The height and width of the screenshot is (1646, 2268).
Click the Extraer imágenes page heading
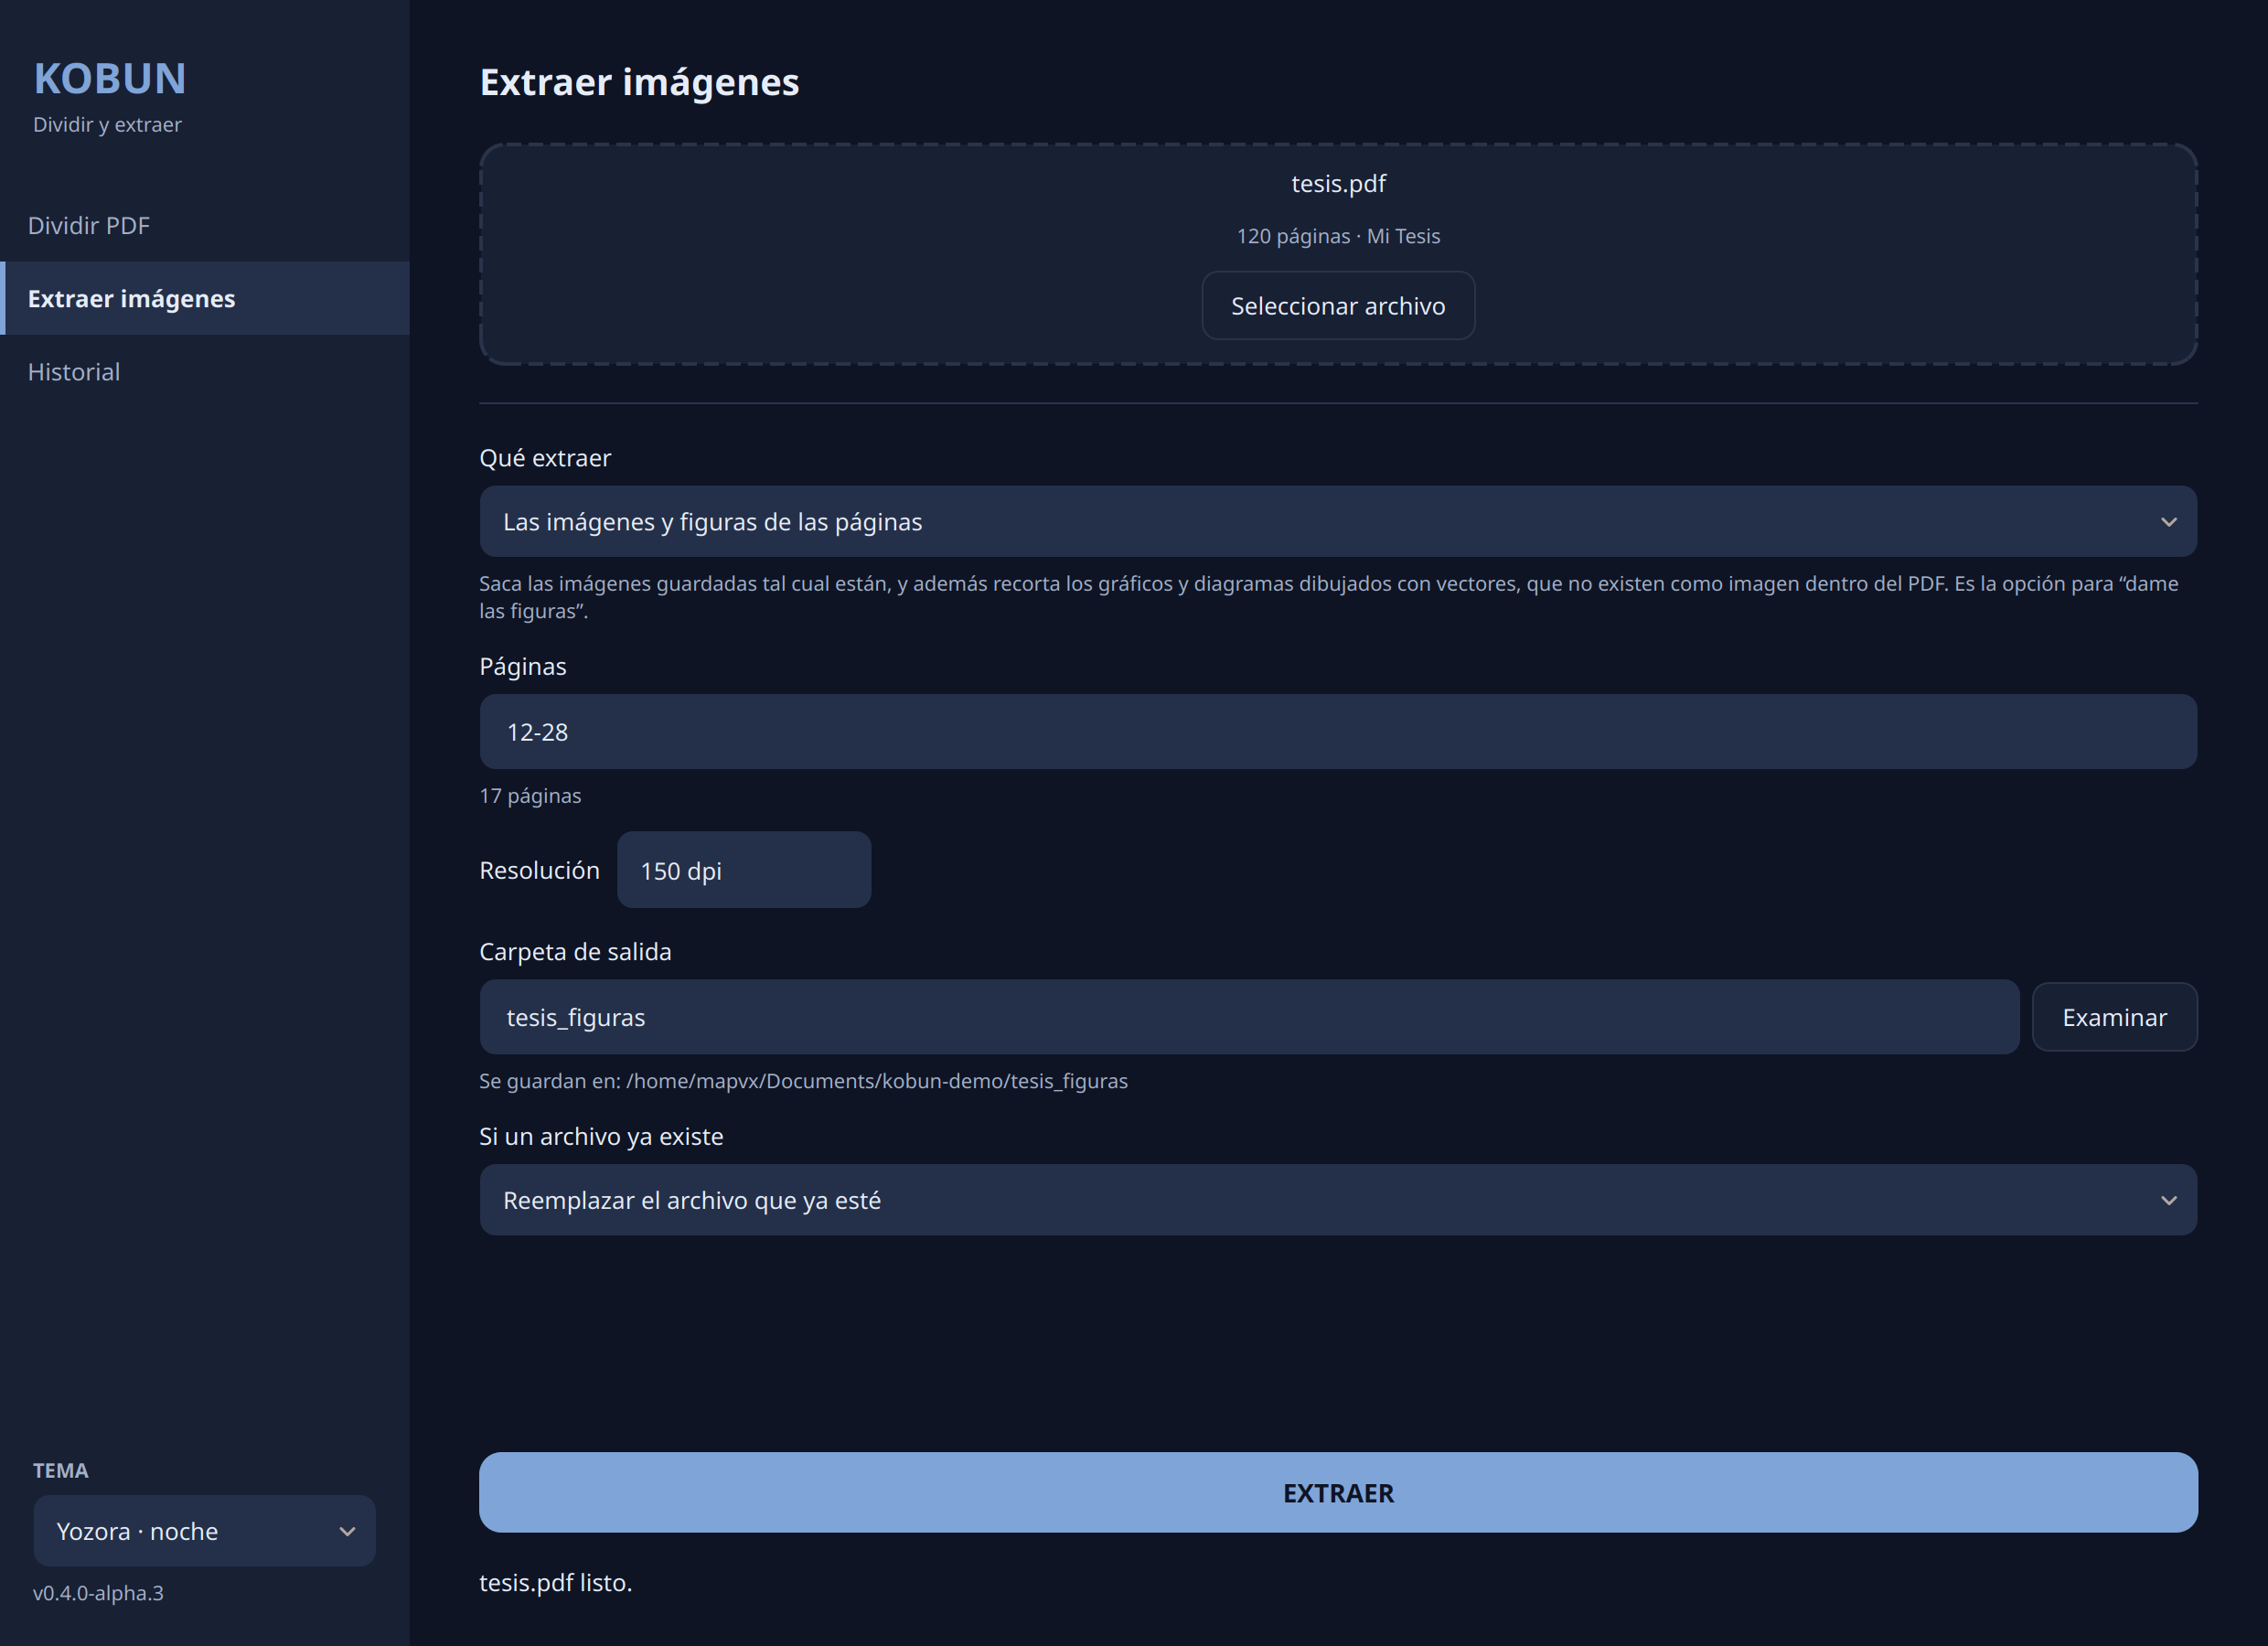point(639,82)
